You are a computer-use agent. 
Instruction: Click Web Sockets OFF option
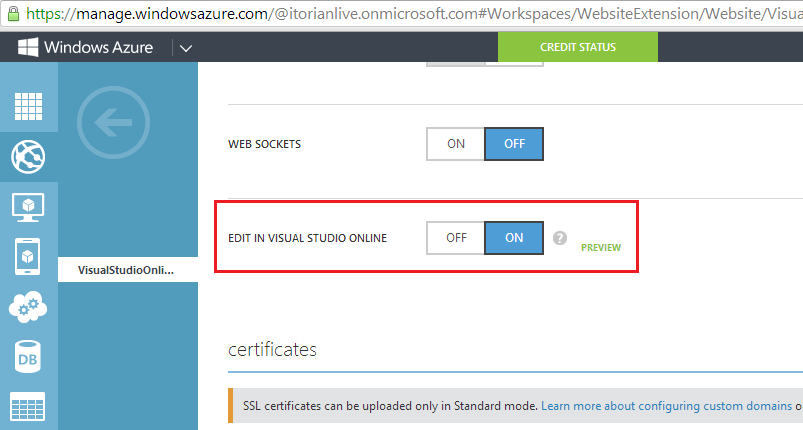(514, 144)
